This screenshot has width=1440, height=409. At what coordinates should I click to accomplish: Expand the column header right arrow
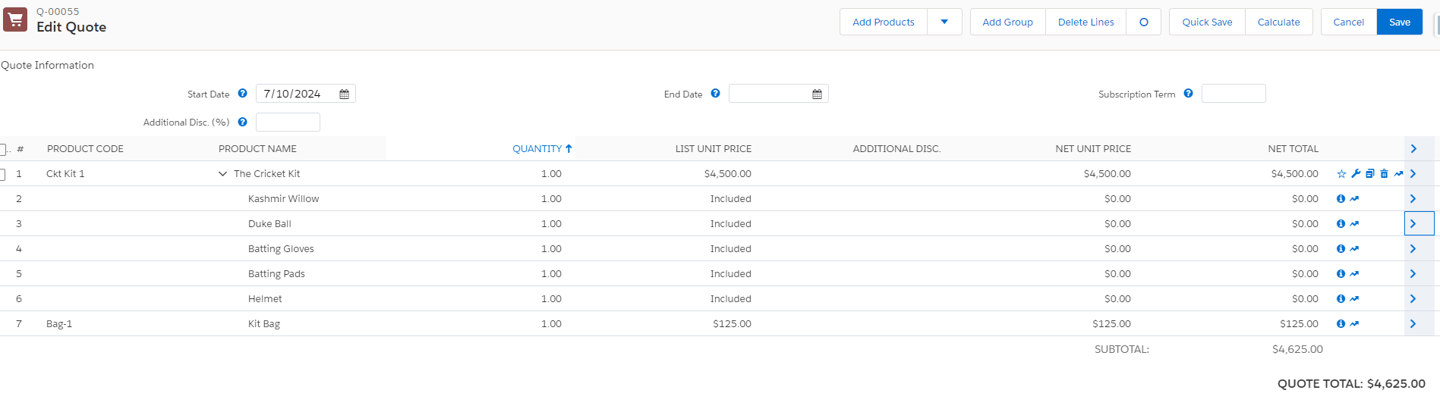(1413, 149)
